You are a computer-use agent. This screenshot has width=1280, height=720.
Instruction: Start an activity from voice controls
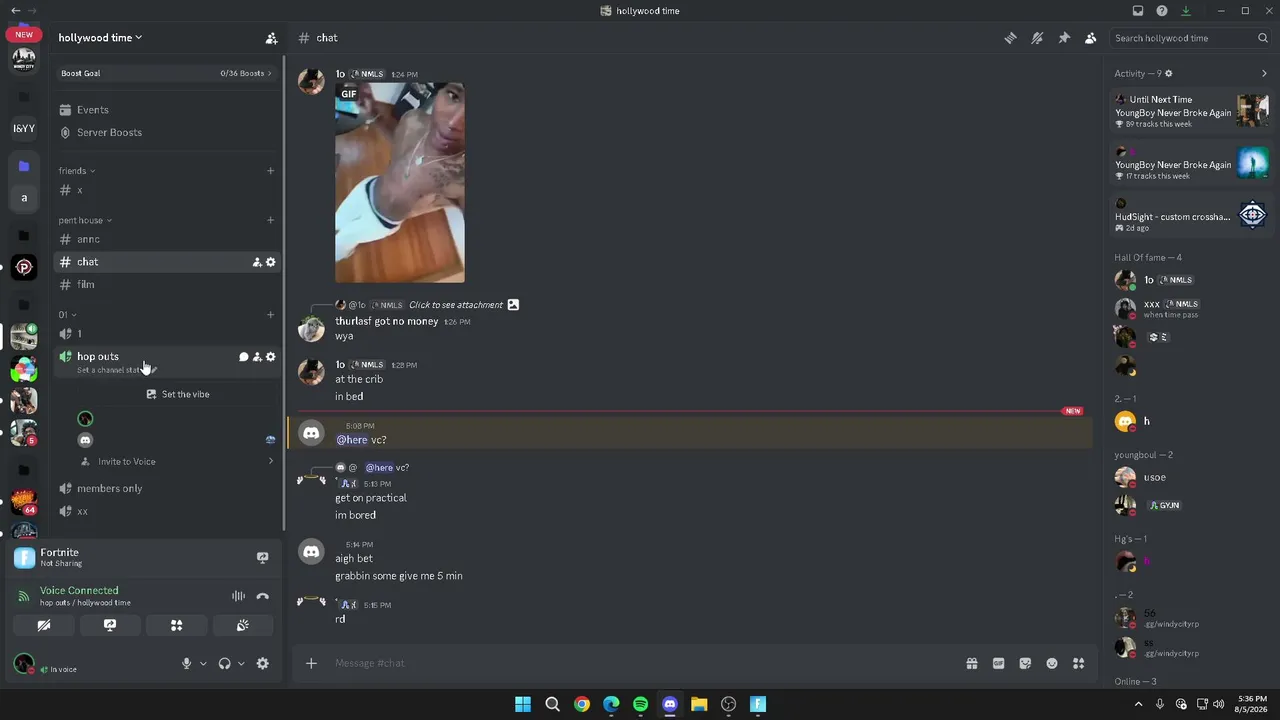coord(176,625)
